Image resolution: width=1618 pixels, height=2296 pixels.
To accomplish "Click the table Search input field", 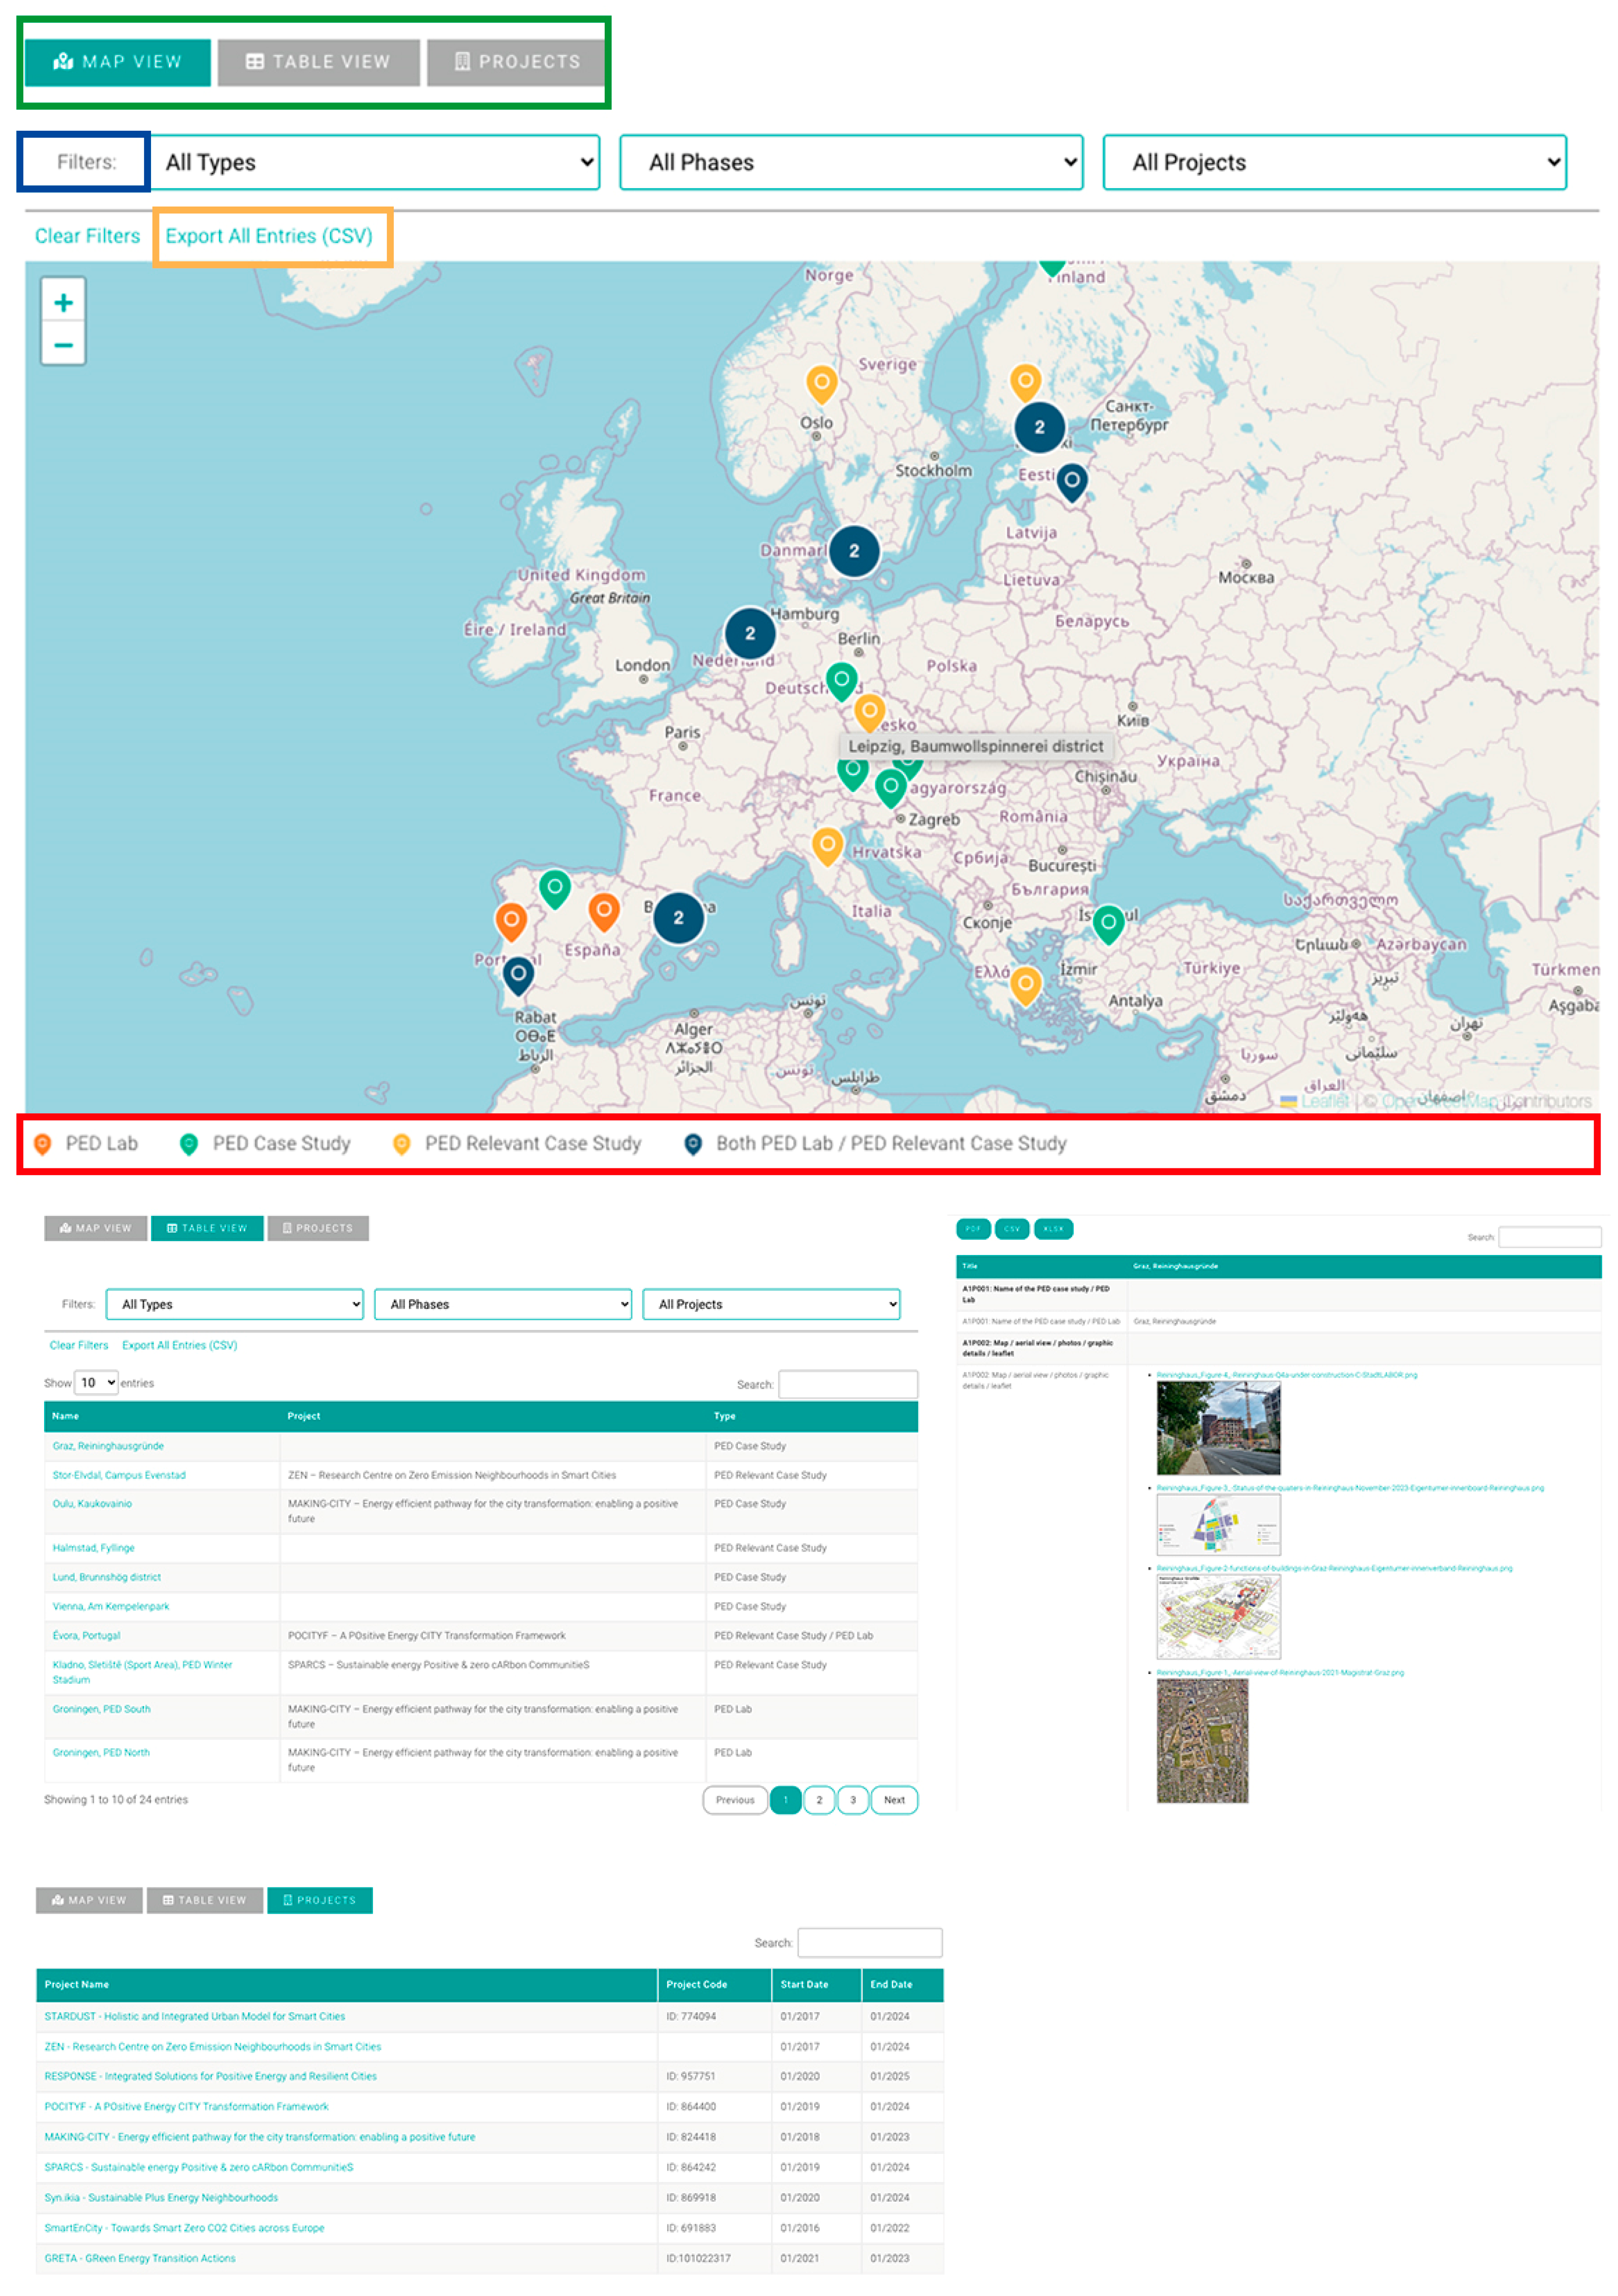I will click(x=847, y=1384).
